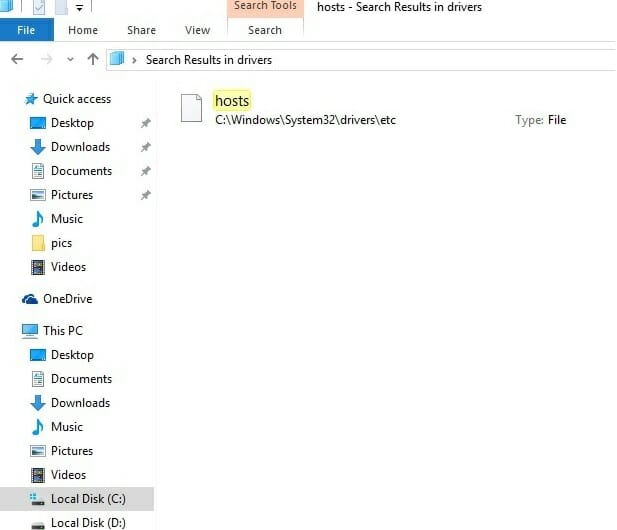Open Videos under This PC
The height and width of the screenshot is (530, 617).
pyautogui.click(x=68, y=475)
